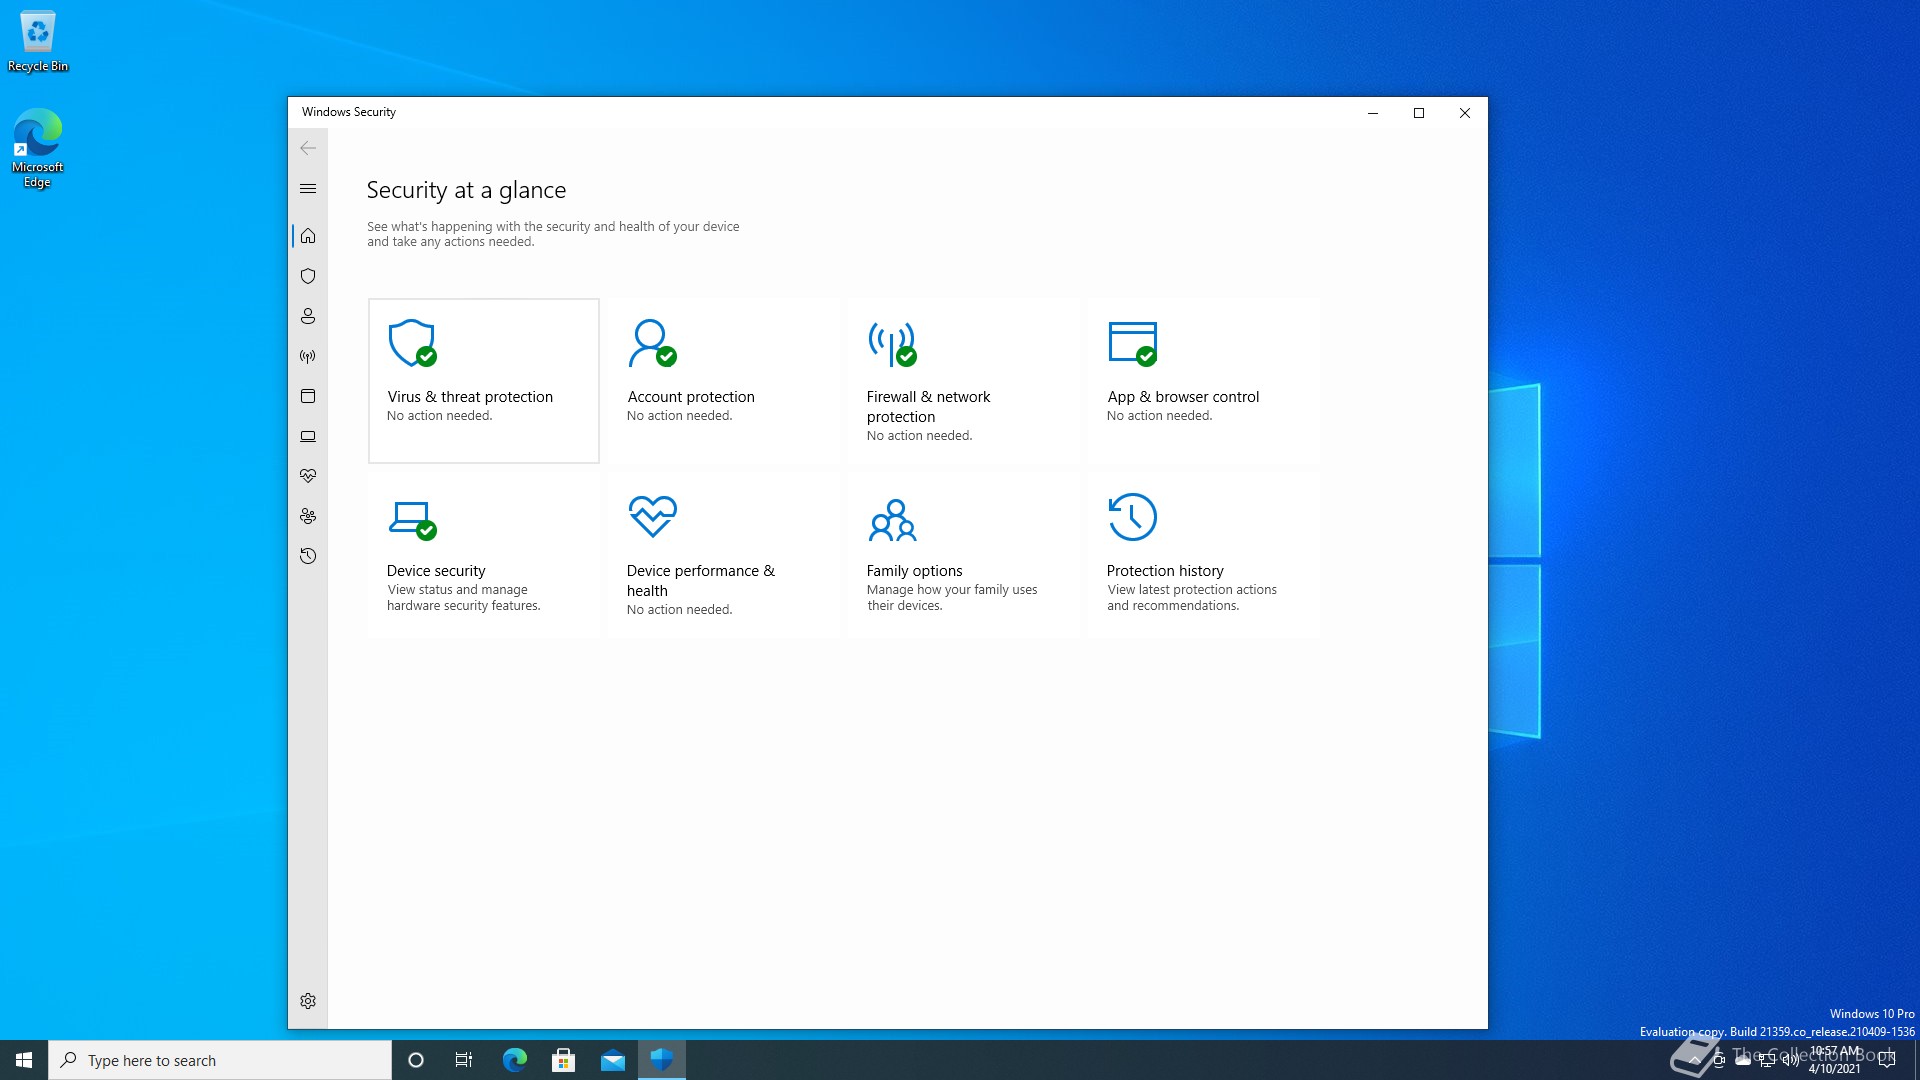Open App & browser control sidebar icon
The image size is (1920, 1080).
(x=308, y=396)
